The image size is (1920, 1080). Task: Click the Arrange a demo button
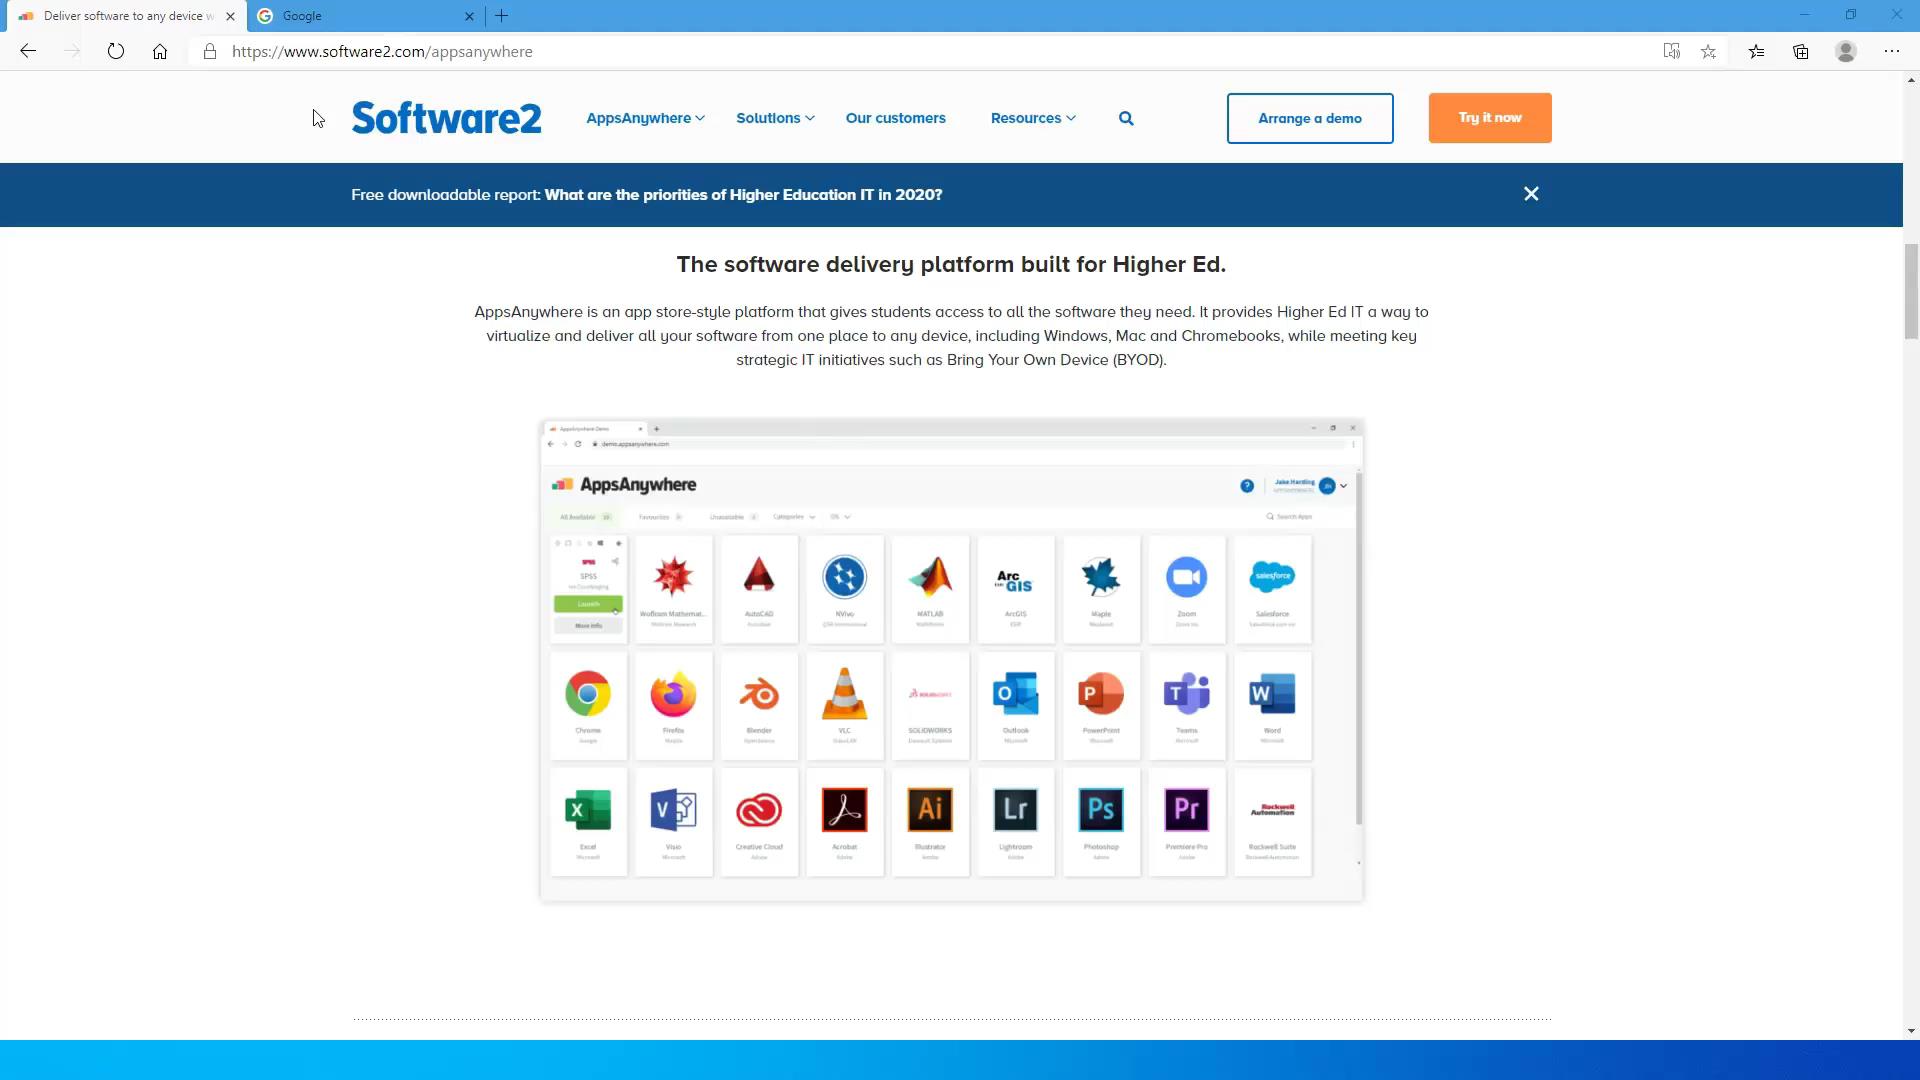1310,118
